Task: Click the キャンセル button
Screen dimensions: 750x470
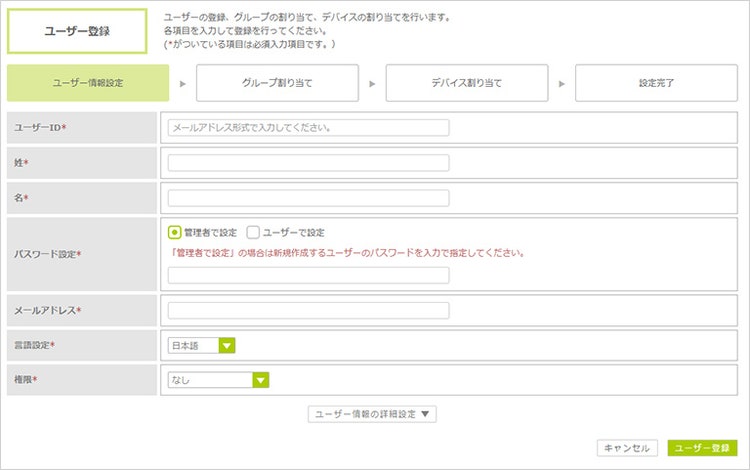Action: pyautogui.click(x=627, y=448)
